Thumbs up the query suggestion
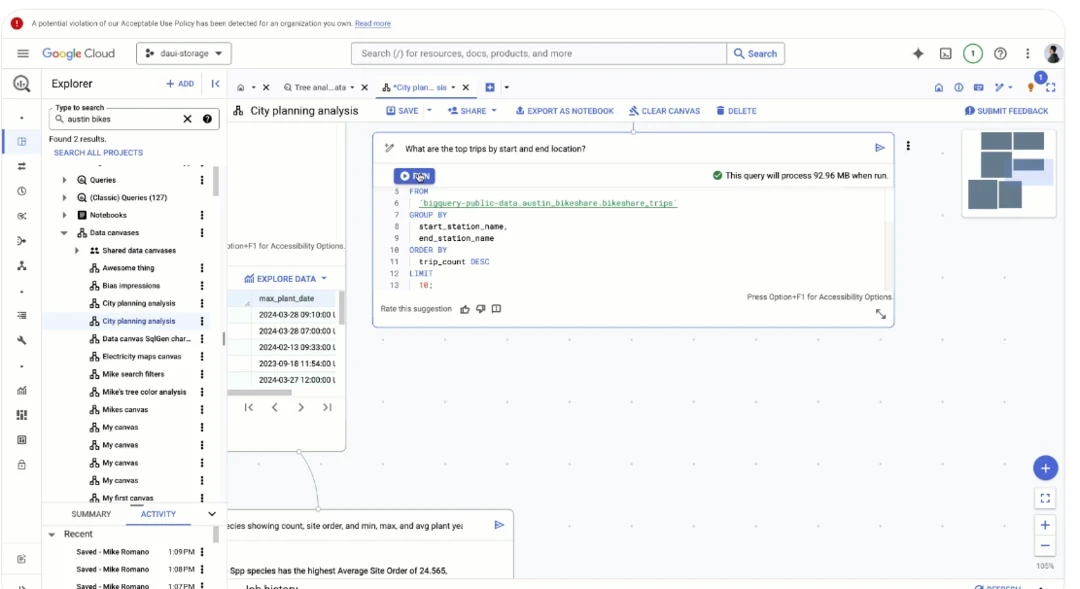Image resolution: width=1080 pixels, height=589 pixels. point(465,309)
